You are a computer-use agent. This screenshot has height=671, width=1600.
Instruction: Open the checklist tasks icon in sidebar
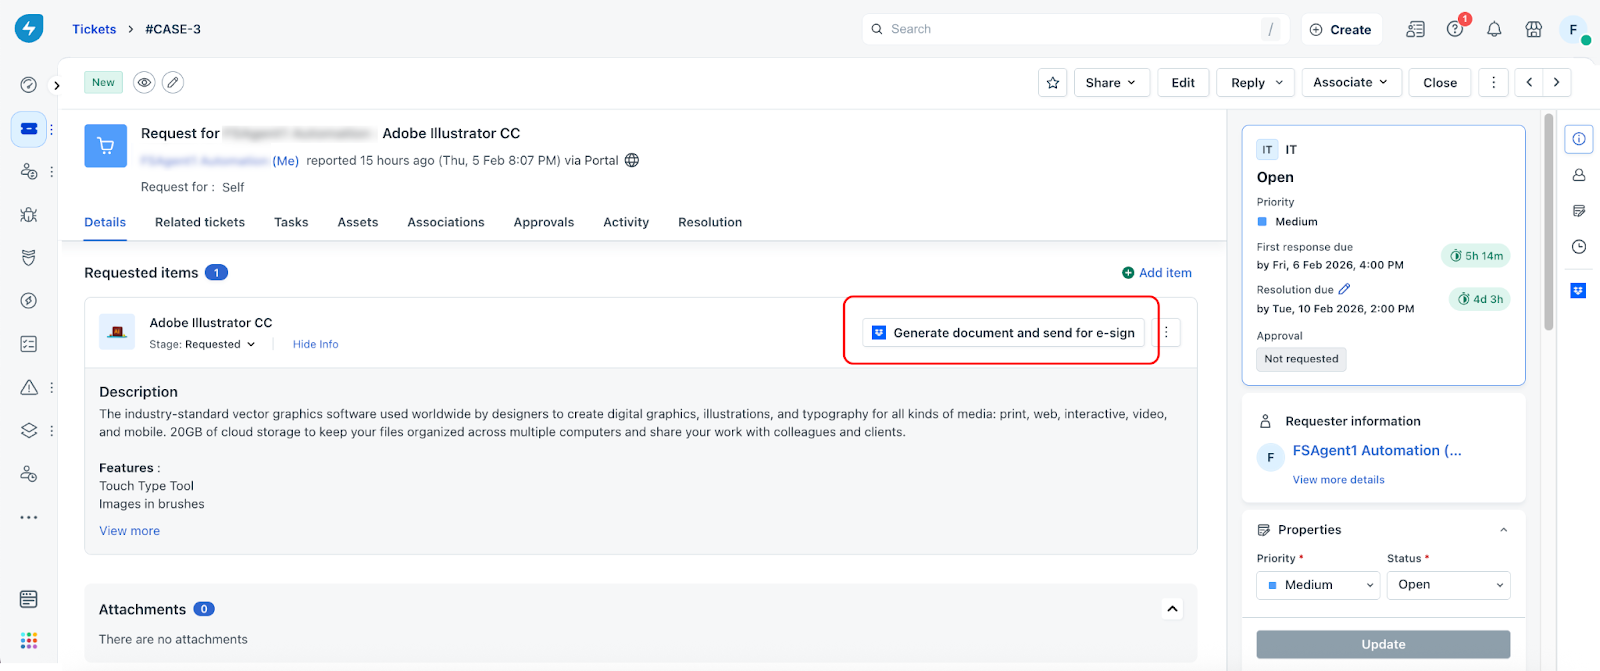click(x=29, y=344)
